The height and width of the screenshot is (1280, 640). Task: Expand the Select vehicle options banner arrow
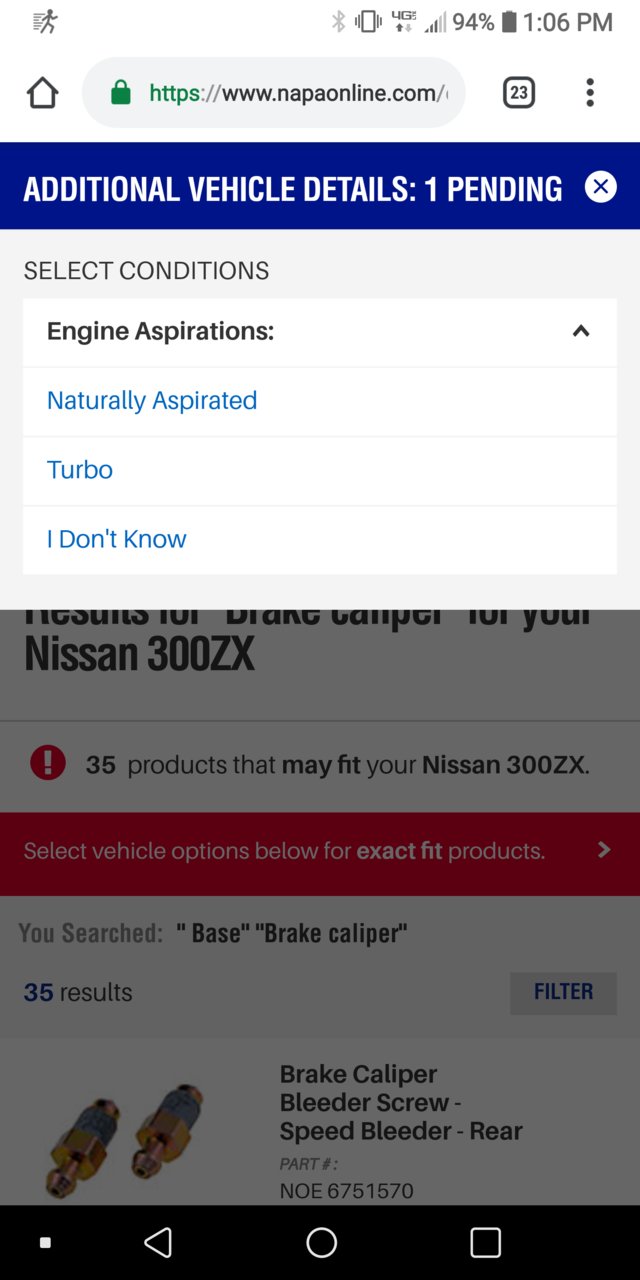[x=603, y=850]
